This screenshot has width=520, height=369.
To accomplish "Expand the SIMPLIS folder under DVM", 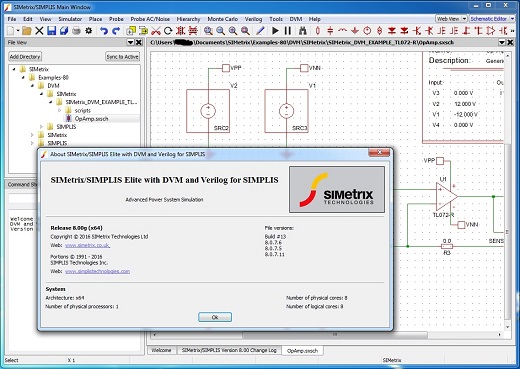I will (41, 127).
